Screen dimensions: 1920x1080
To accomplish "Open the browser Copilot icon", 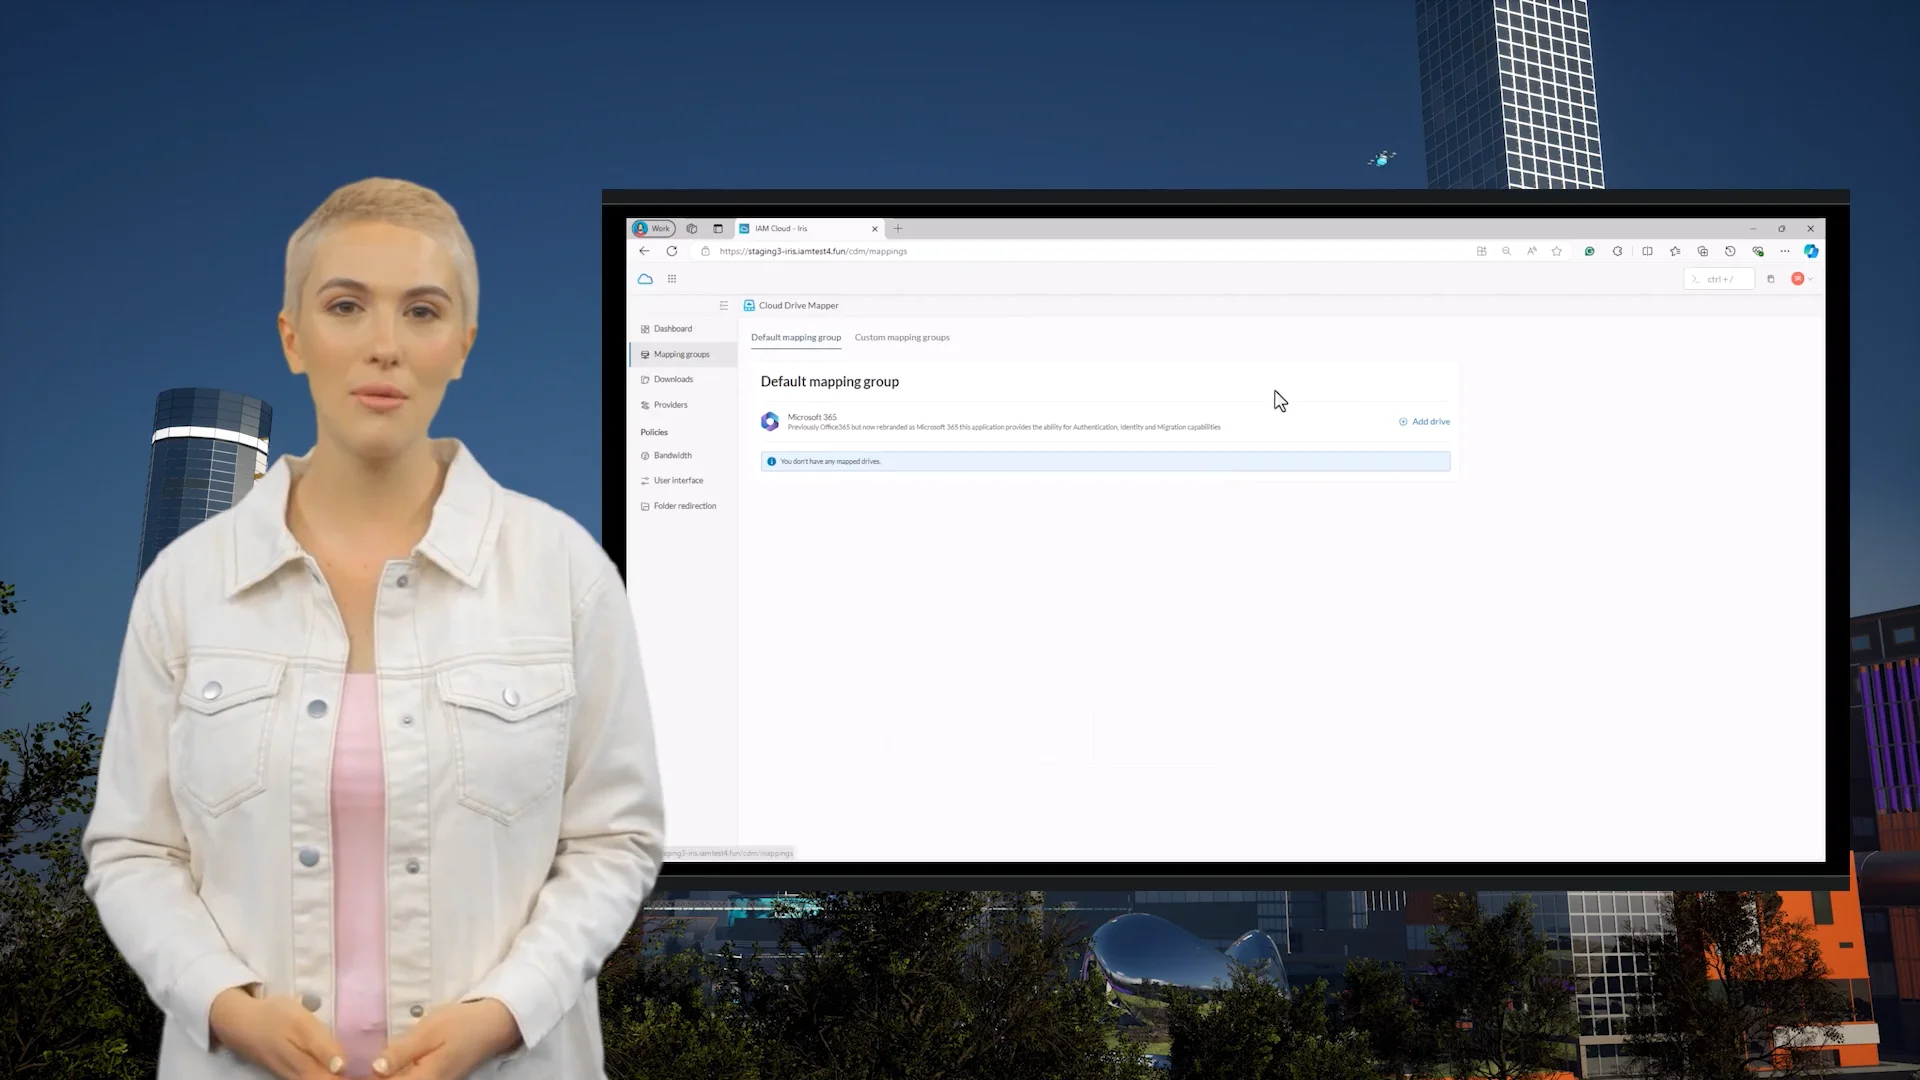I will (x=1811, y=251).
